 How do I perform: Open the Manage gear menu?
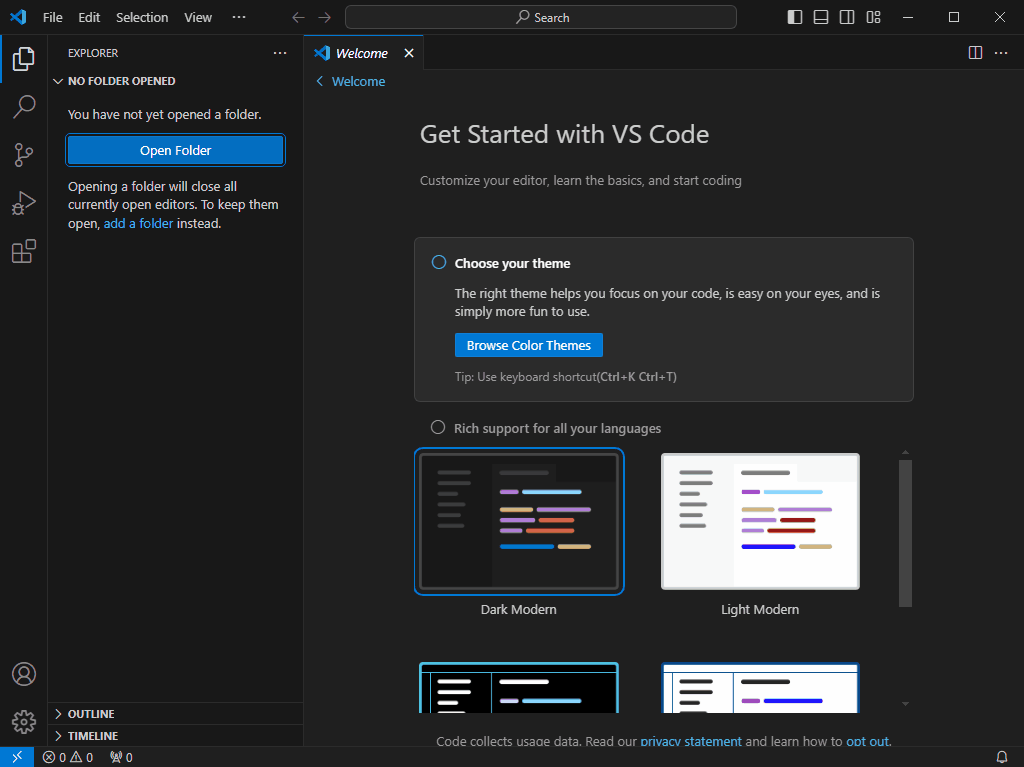(24, 722)
